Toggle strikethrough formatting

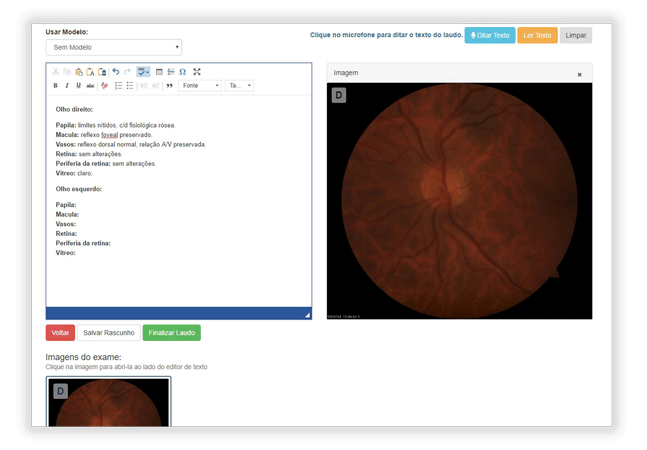[x=90, y=86]
